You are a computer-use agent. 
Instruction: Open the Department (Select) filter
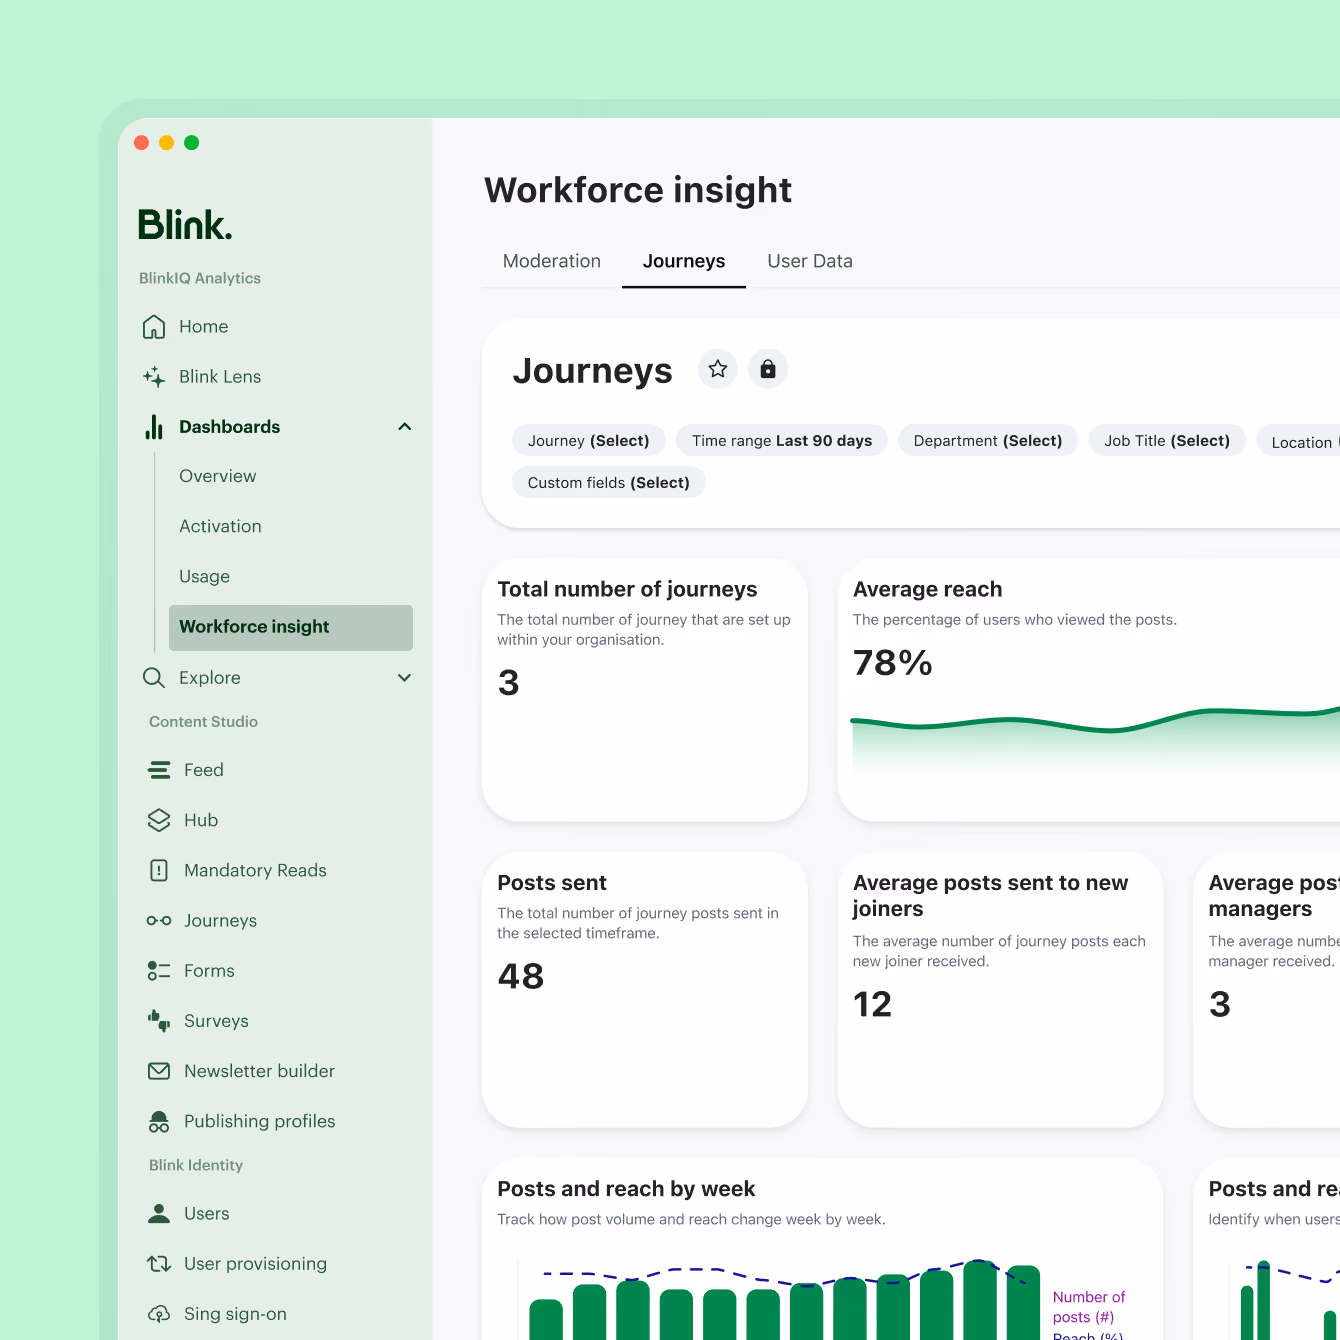[x=988, y=441]
